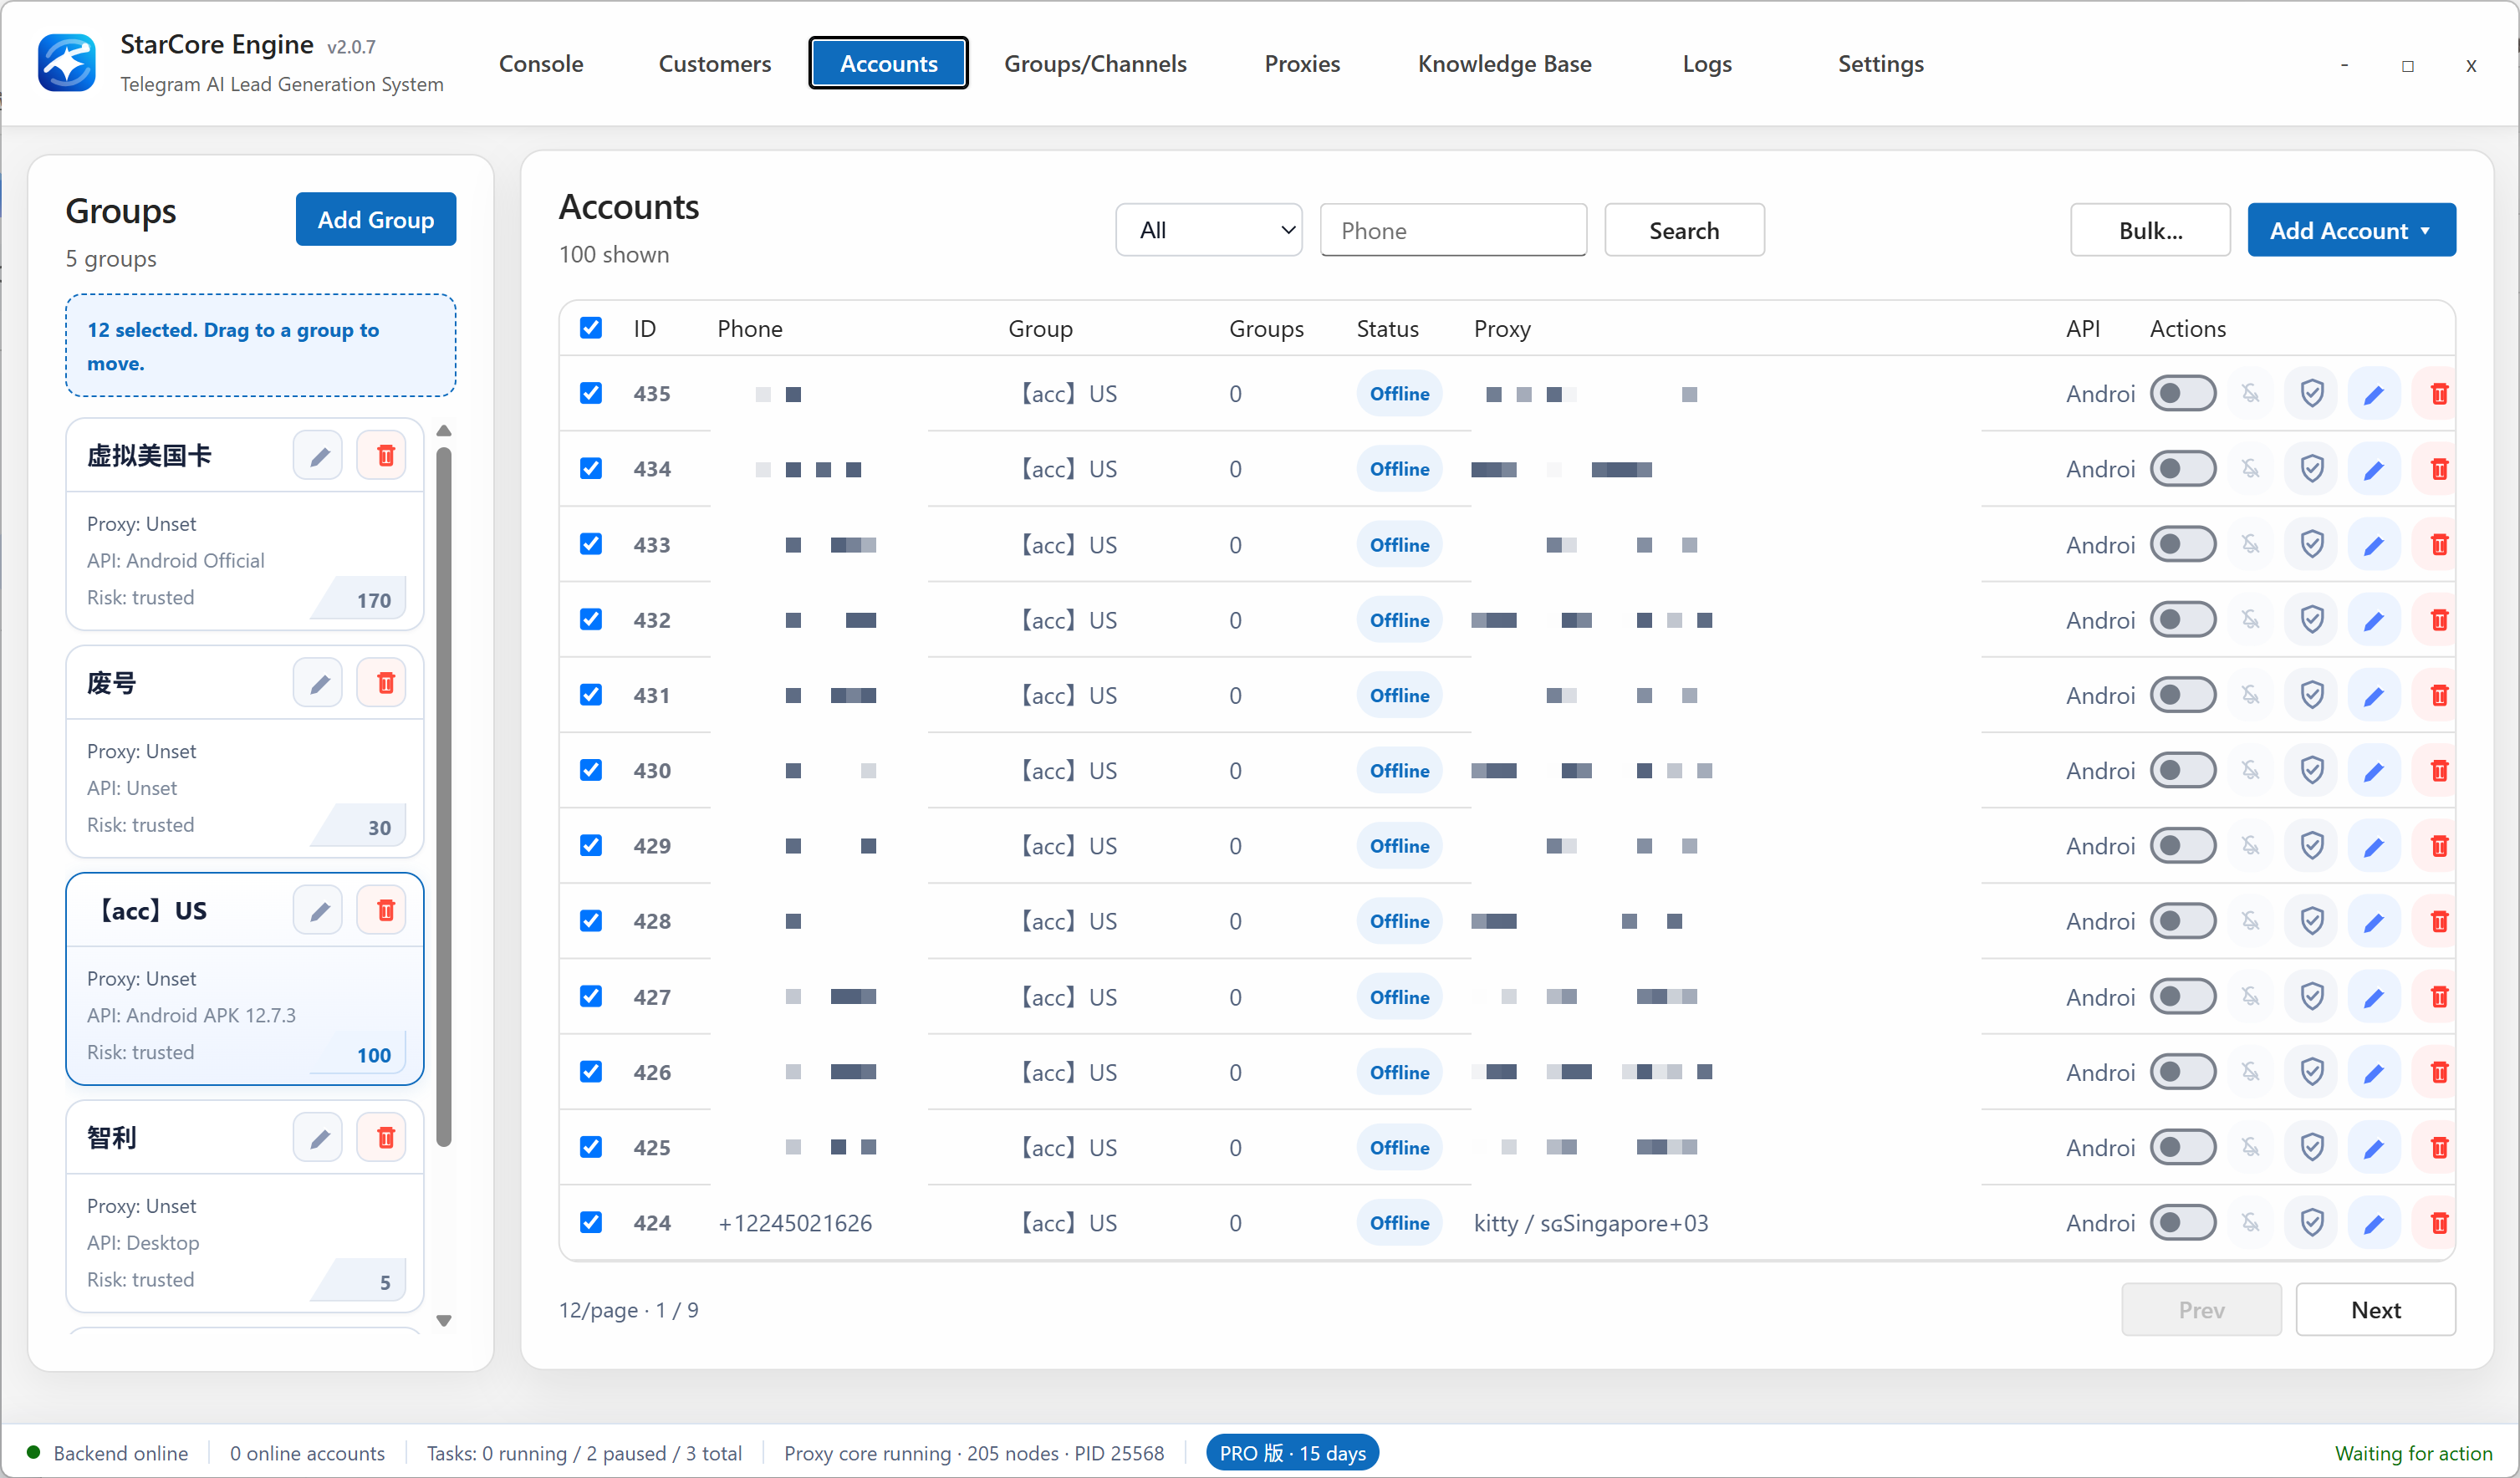
Task: Delete the 废号 group
Action: pos(383,683)
